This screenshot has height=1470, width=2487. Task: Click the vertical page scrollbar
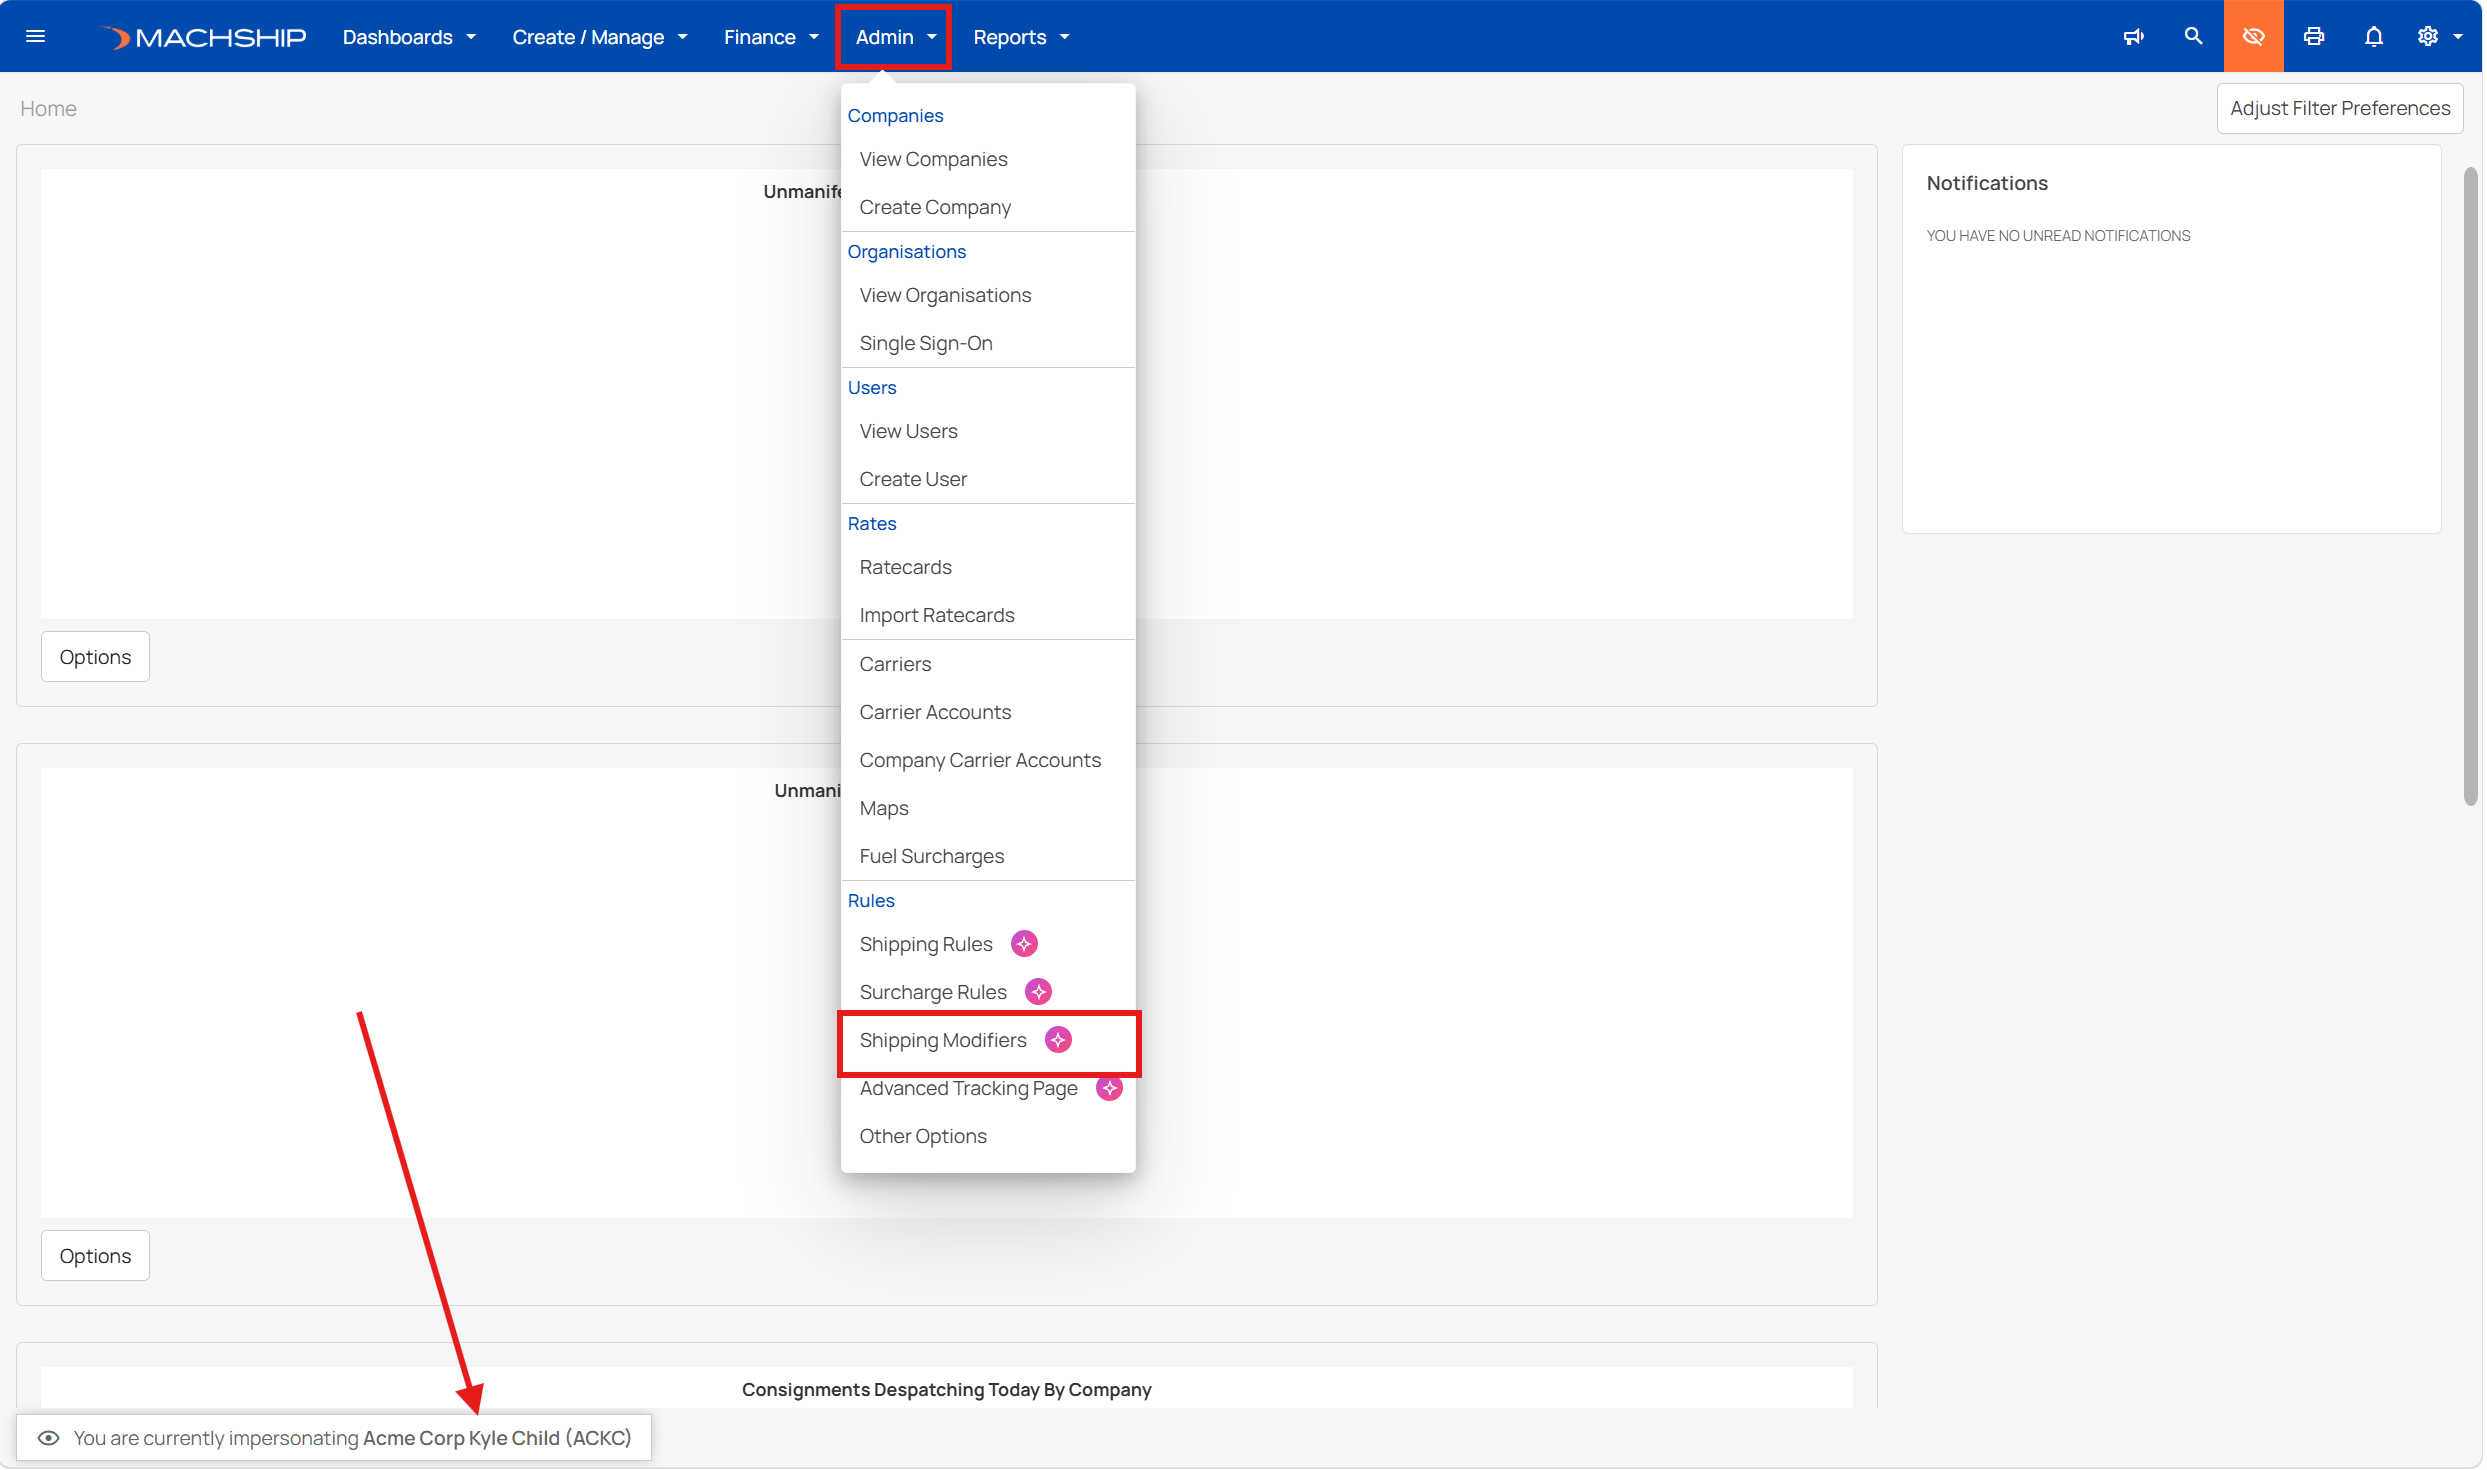[x=2470, y=485]
